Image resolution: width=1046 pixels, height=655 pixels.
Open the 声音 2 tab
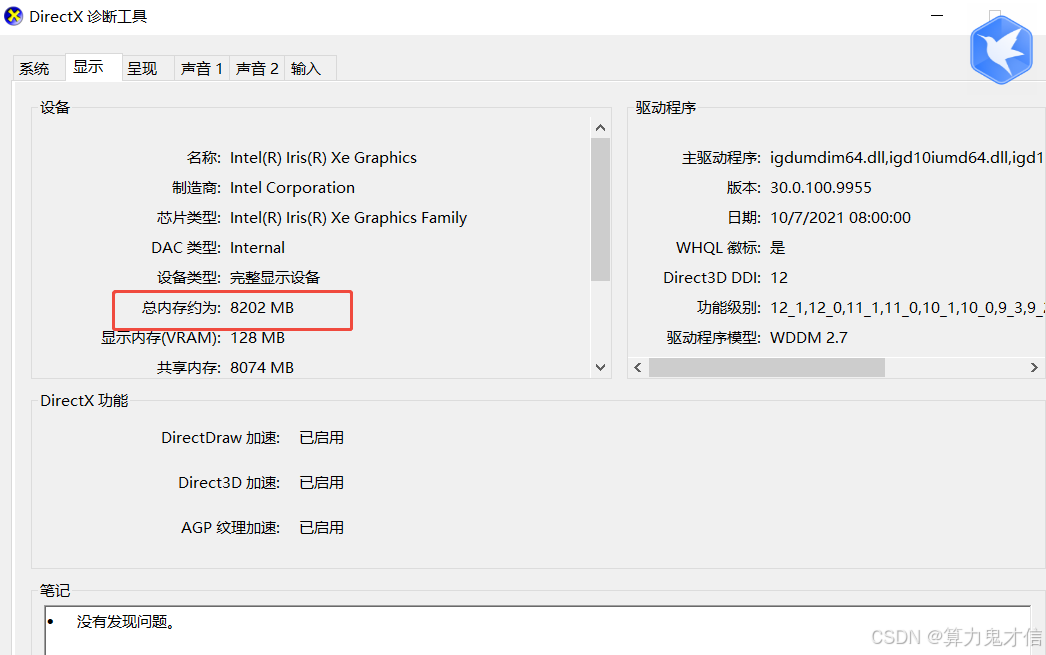click(257, 69)
